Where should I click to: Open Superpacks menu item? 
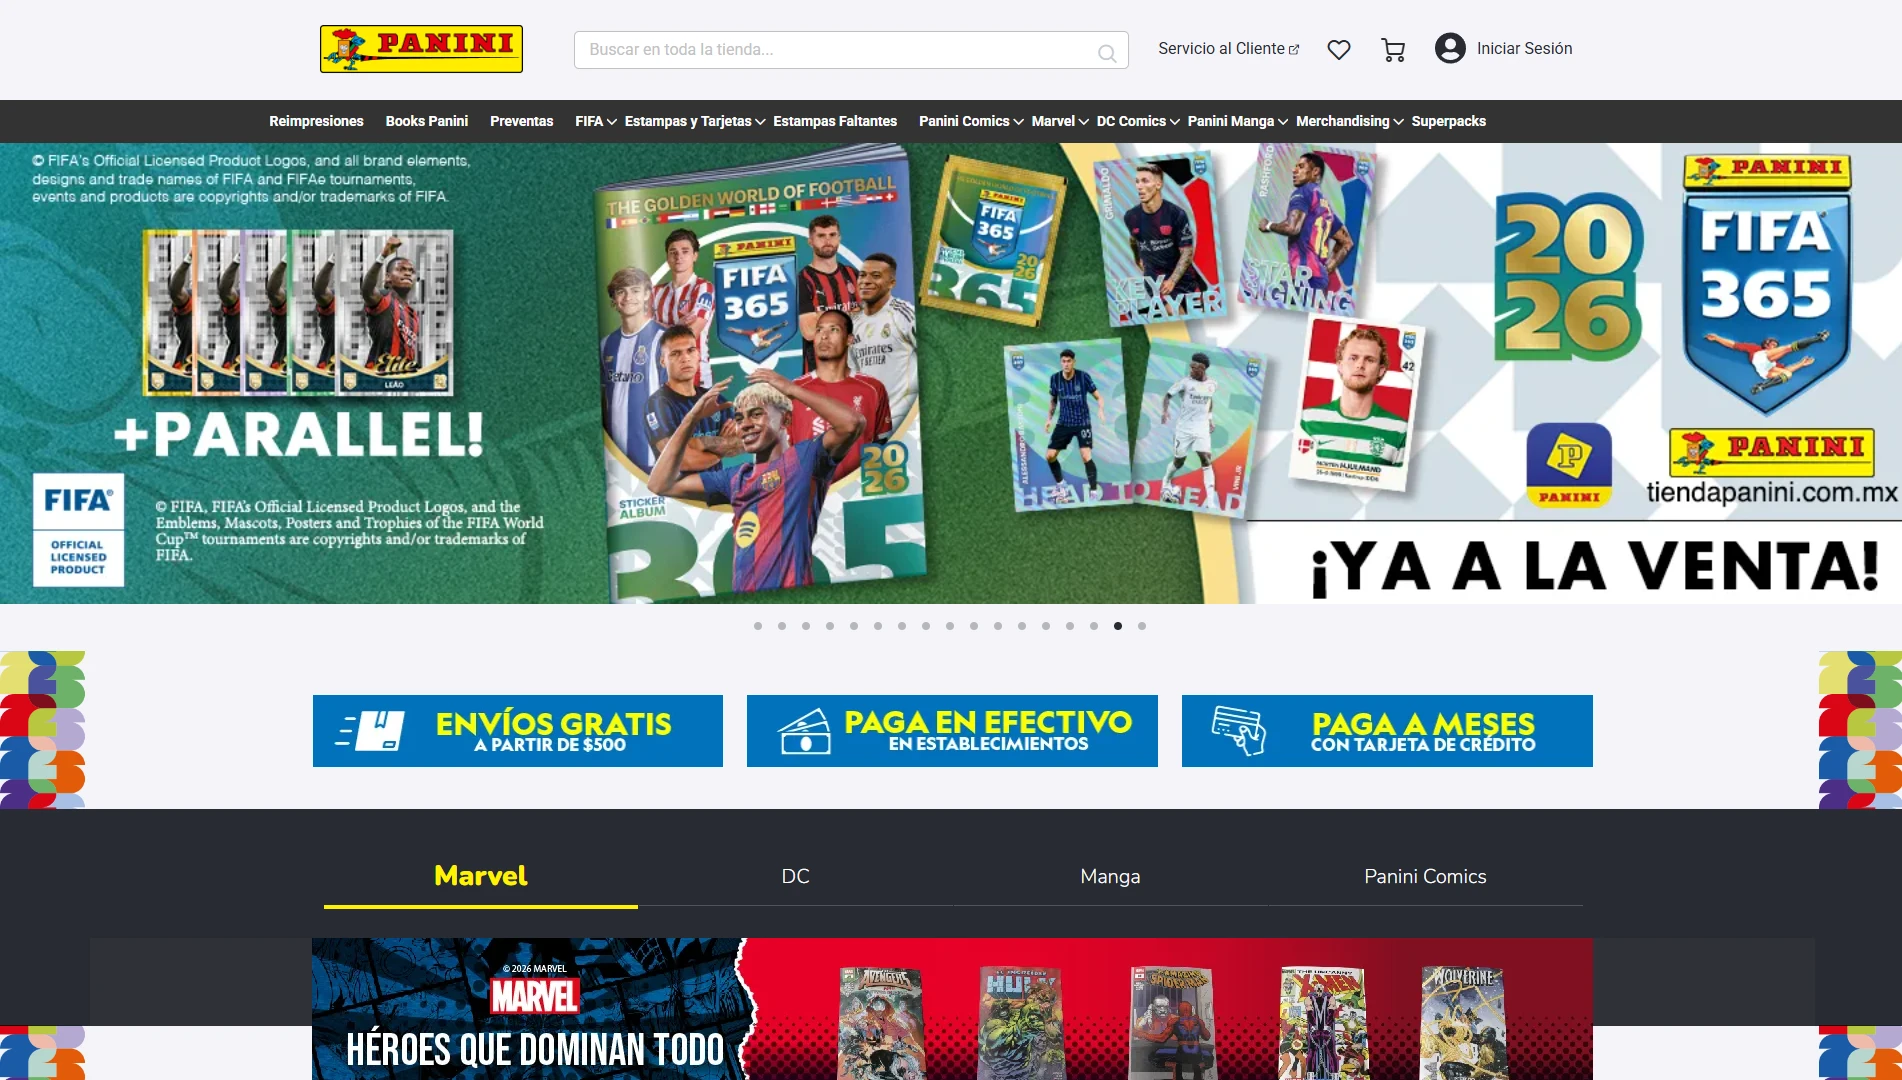pos(1448,121)
